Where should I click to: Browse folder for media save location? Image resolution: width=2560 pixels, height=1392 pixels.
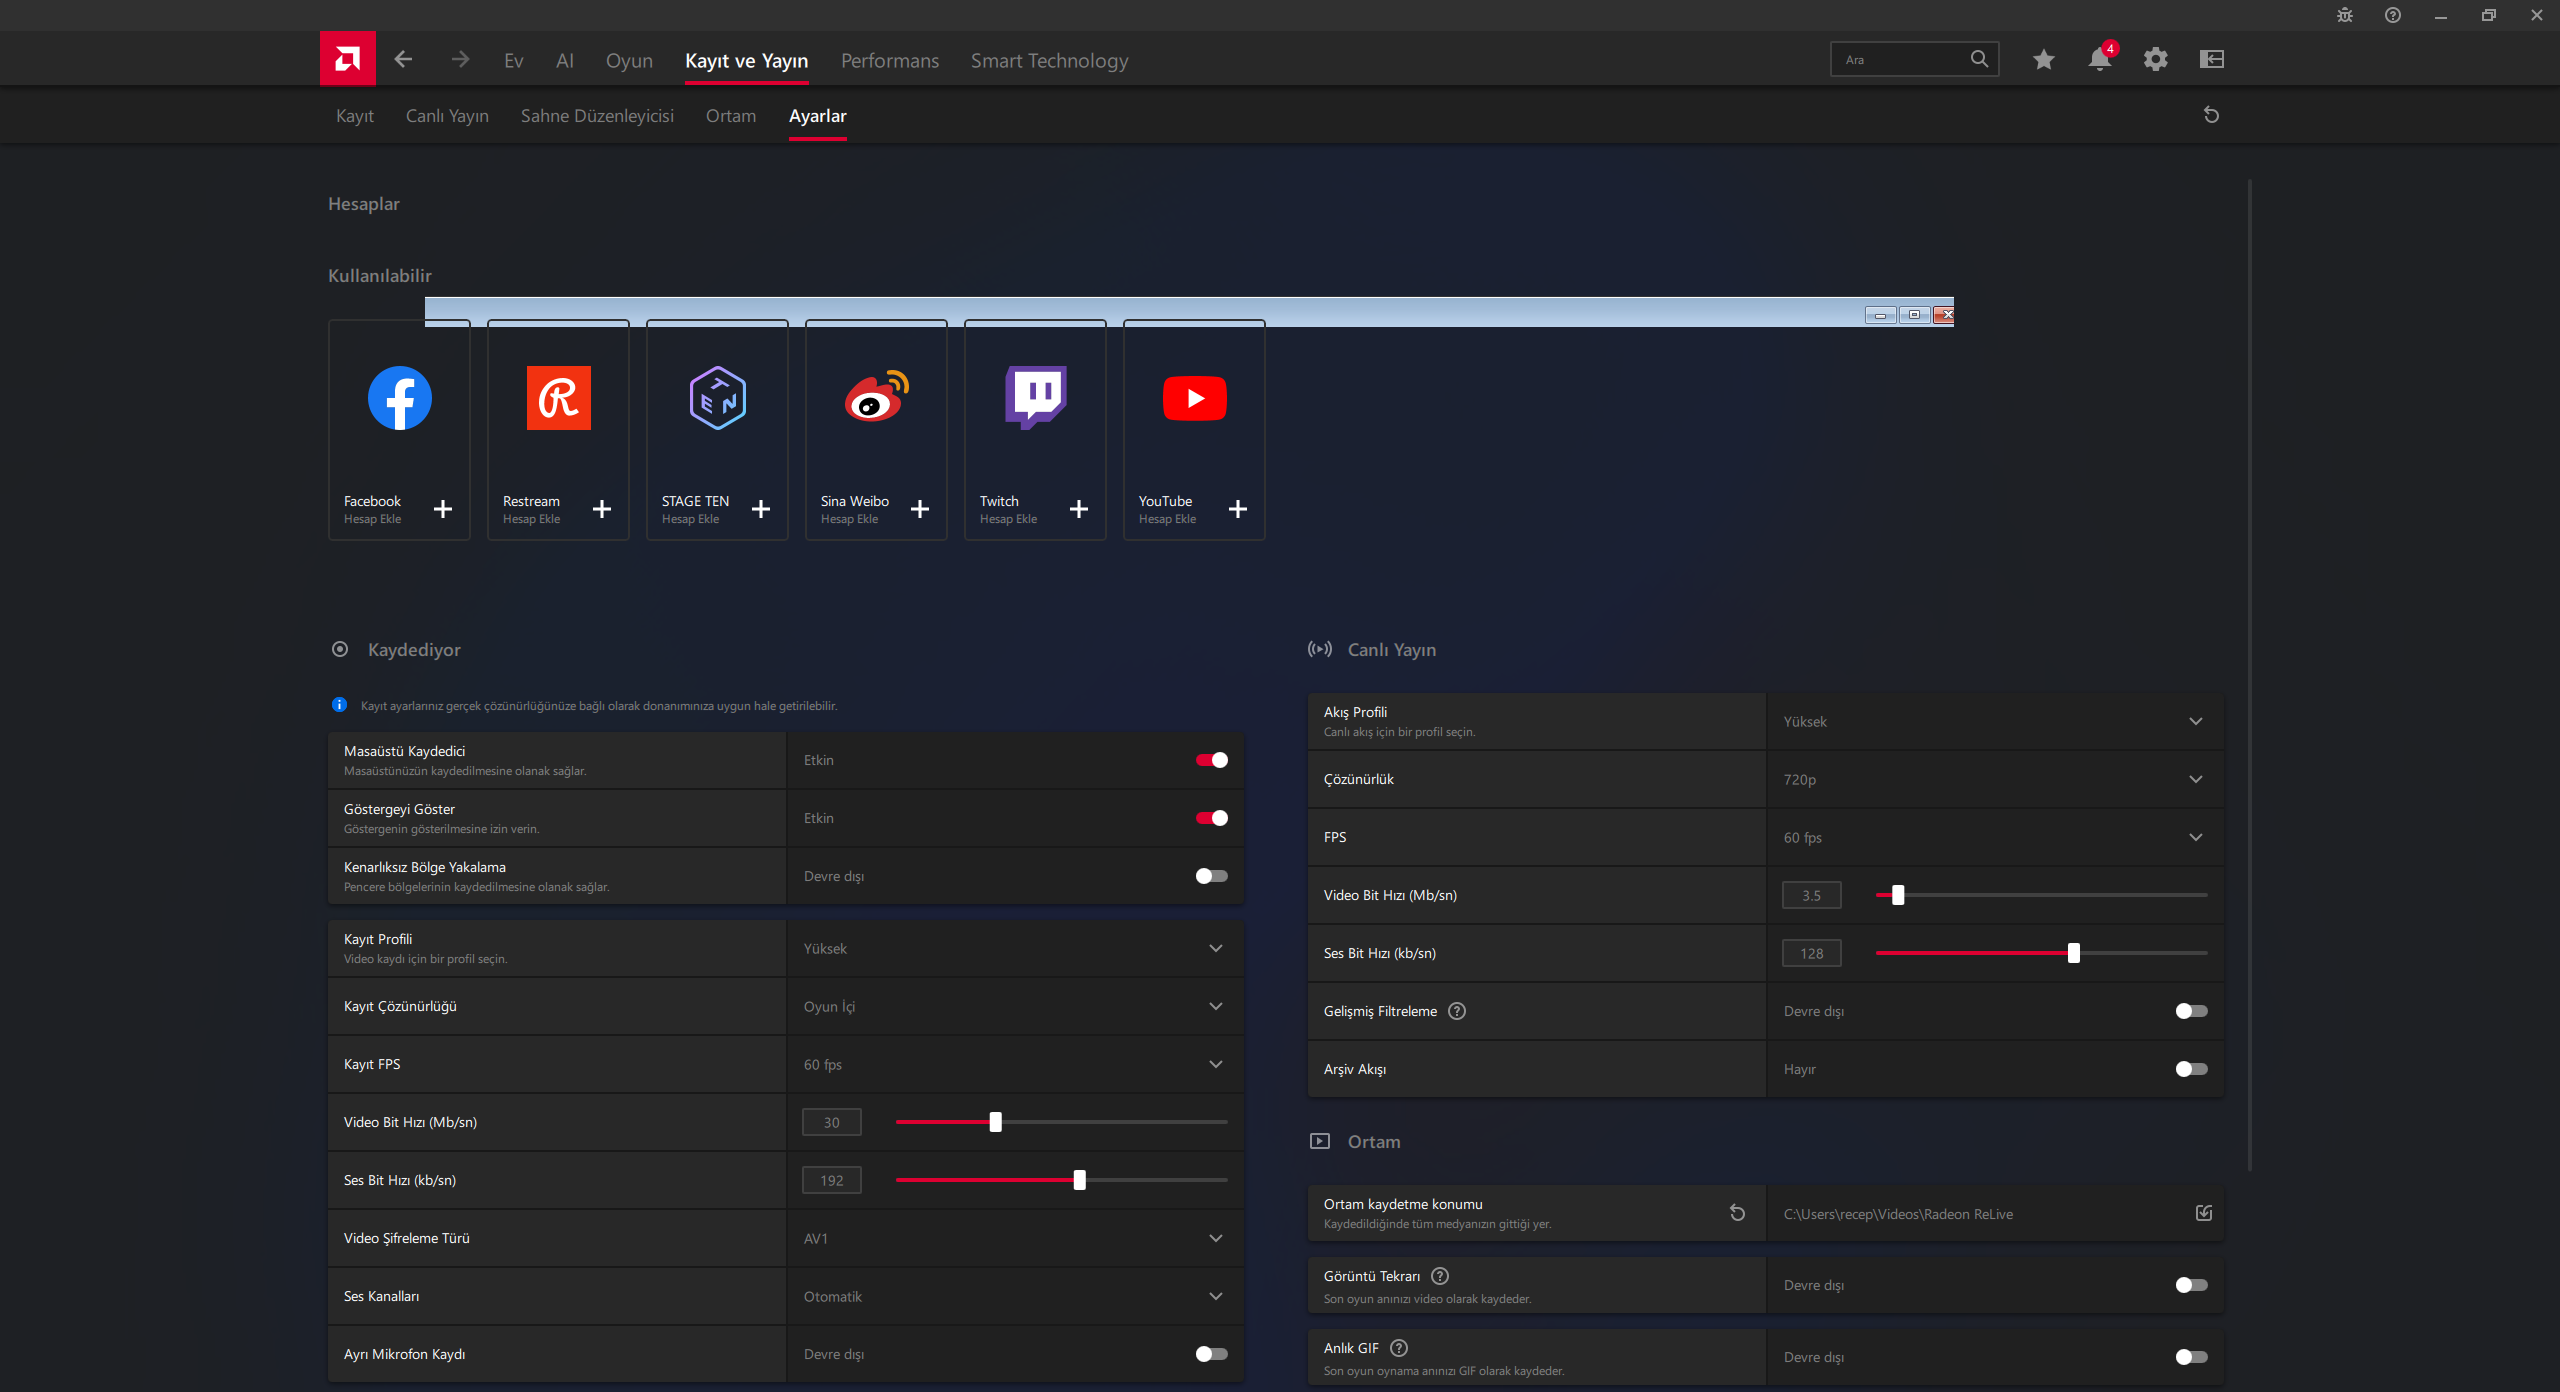coord(2204,1213)
